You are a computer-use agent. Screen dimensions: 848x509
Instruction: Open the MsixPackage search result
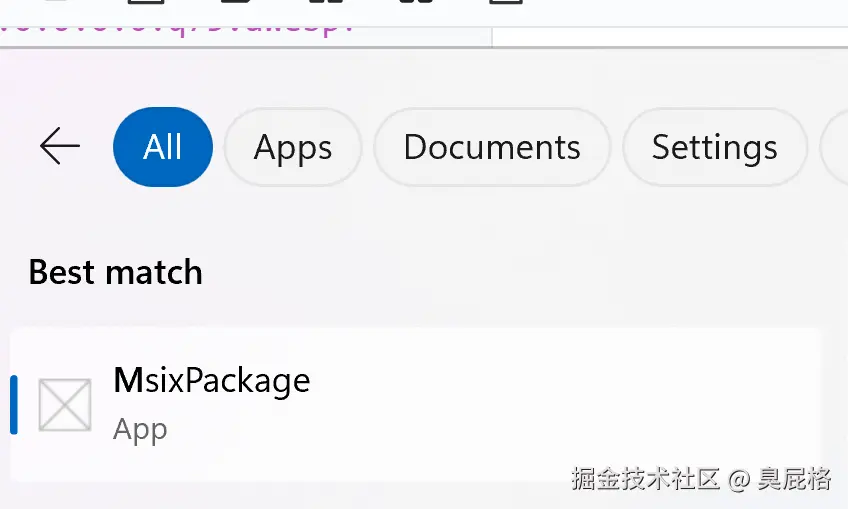coord(415,405)
